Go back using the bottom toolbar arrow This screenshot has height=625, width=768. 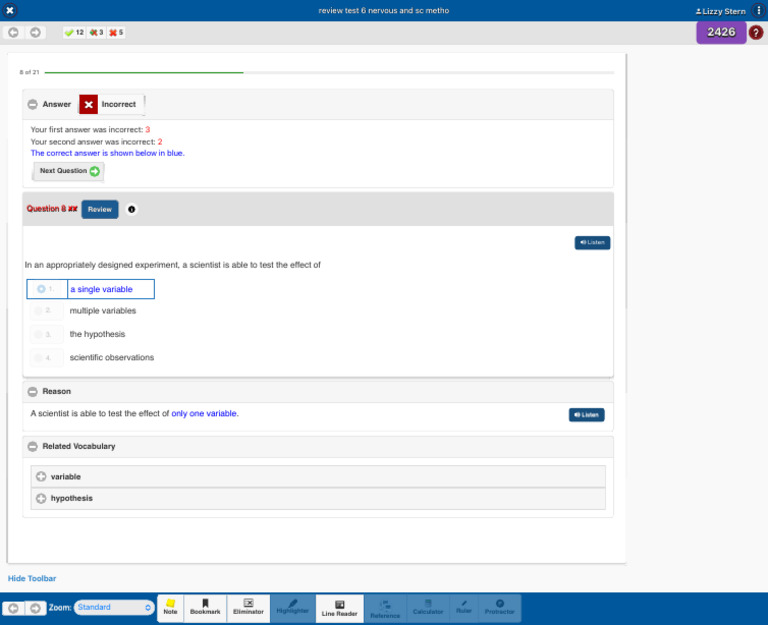(x=13, y=608)
